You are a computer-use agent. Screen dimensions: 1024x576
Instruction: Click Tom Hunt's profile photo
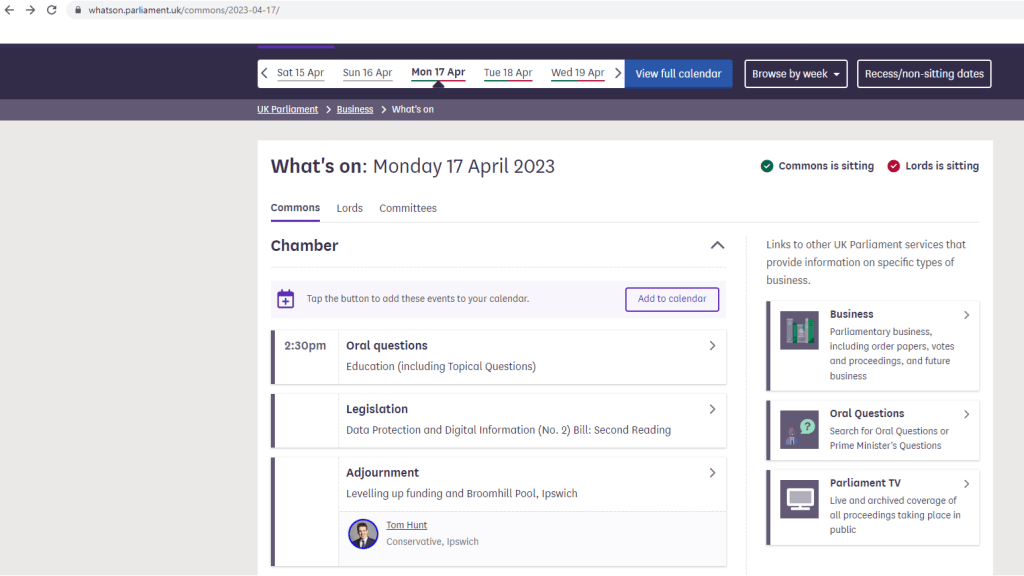pyautogui.click(x=363, y=534)
